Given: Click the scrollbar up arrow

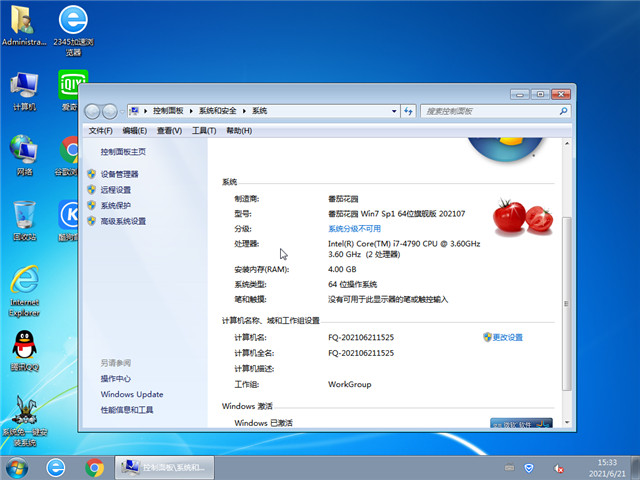Looking at the screenshot, I should 567,144.
